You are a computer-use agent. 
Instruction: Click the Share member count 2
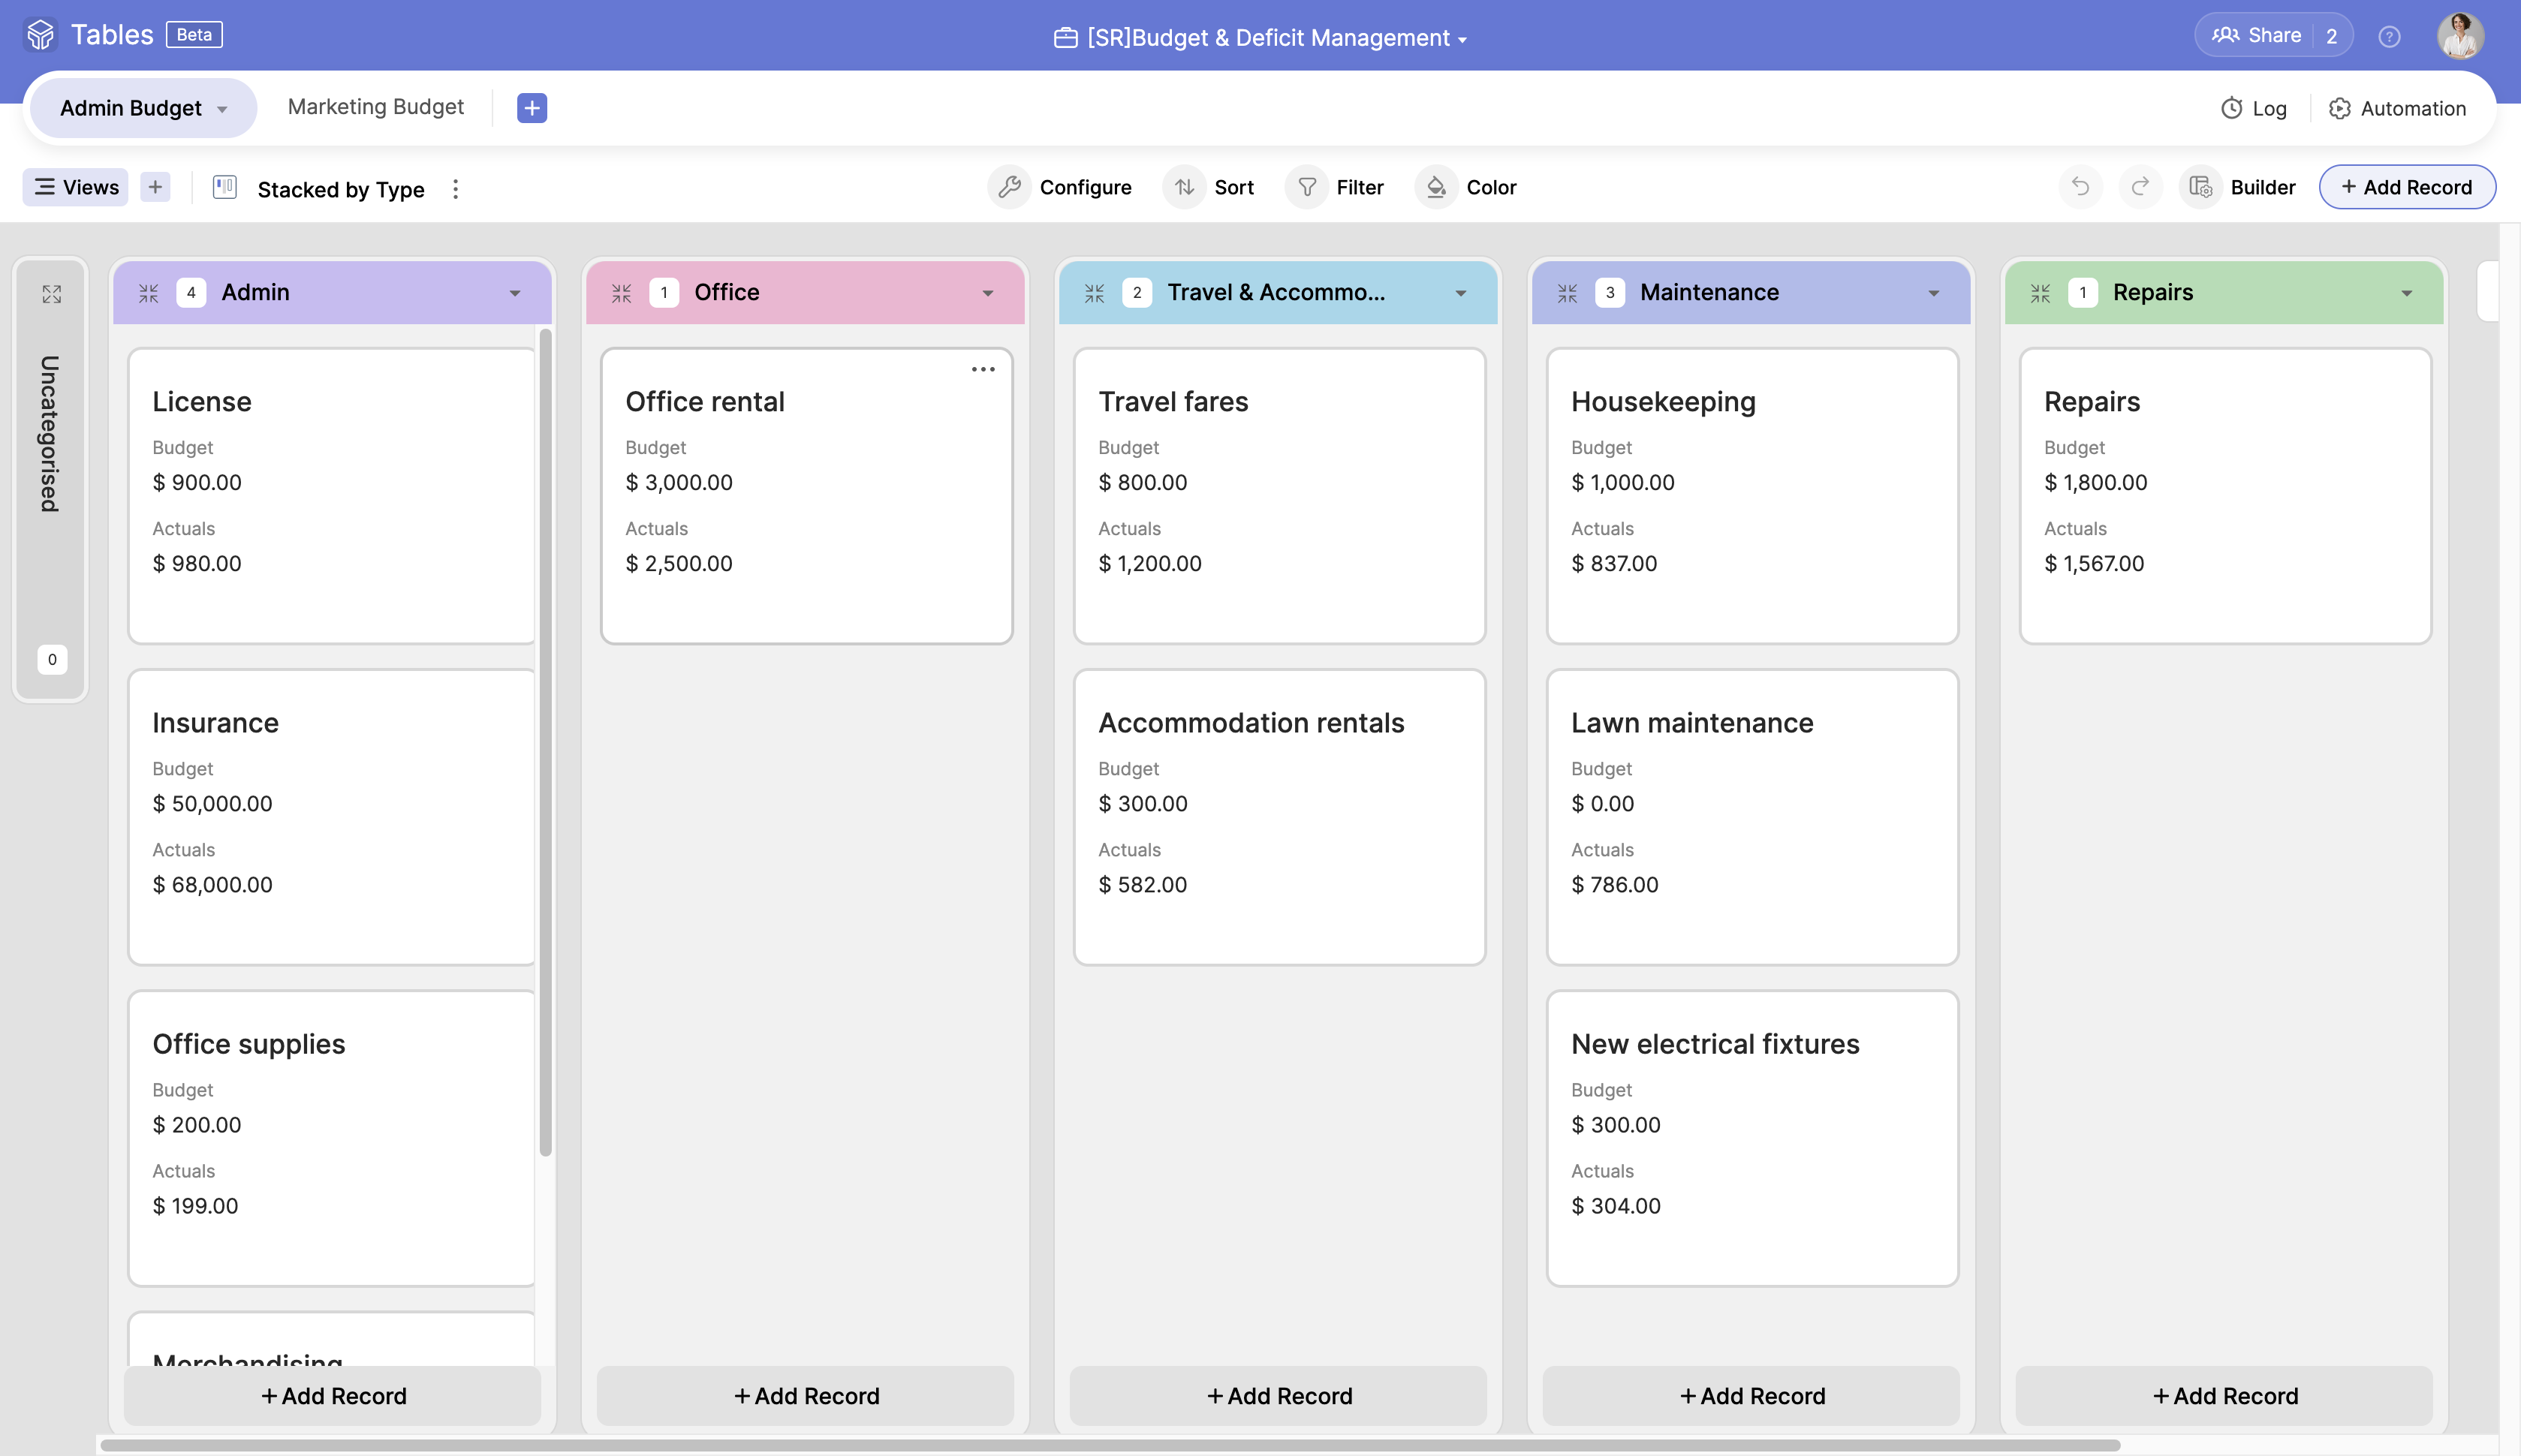(x=2332, y=36)
